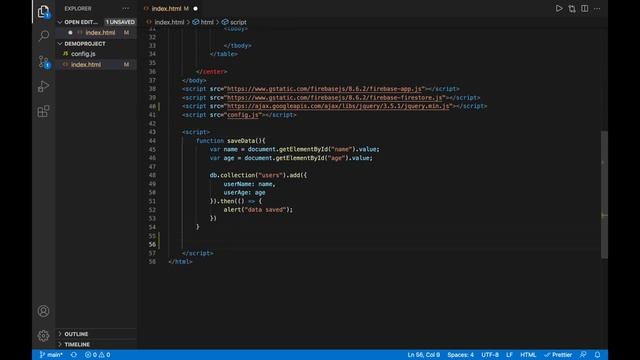Close the unsaved index.html tab dot
Image resolution: width=640 pixels, height=360 pixels.
[196, 8]
